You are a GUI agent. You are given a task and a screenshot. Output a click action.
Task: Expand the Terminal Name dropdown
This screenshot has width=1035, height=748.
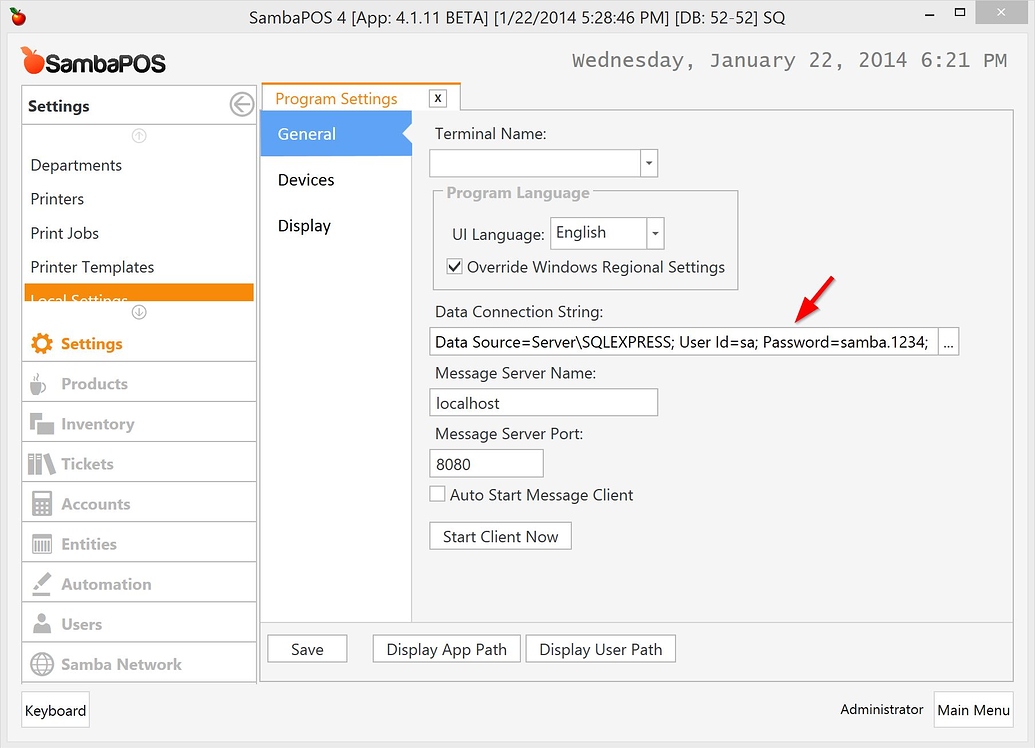tap(647, 161)
